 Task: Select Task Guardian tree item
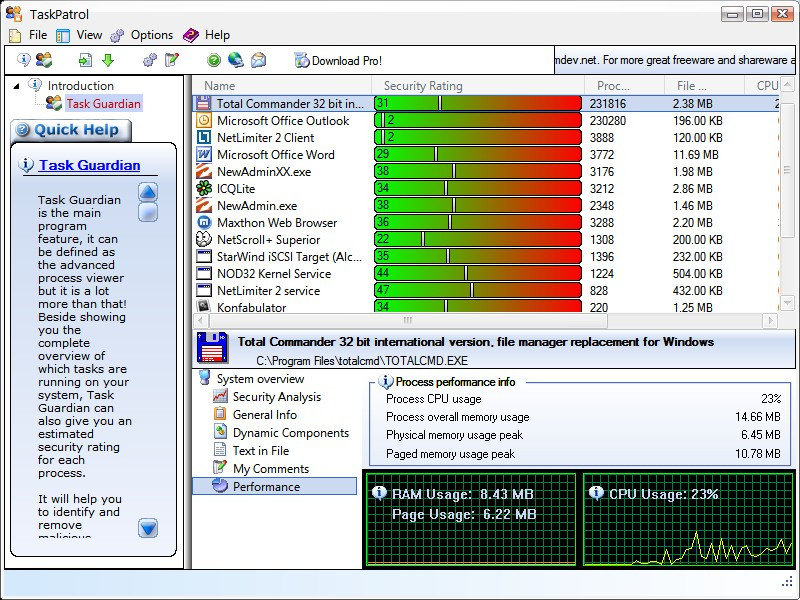(x=104, y=104)
